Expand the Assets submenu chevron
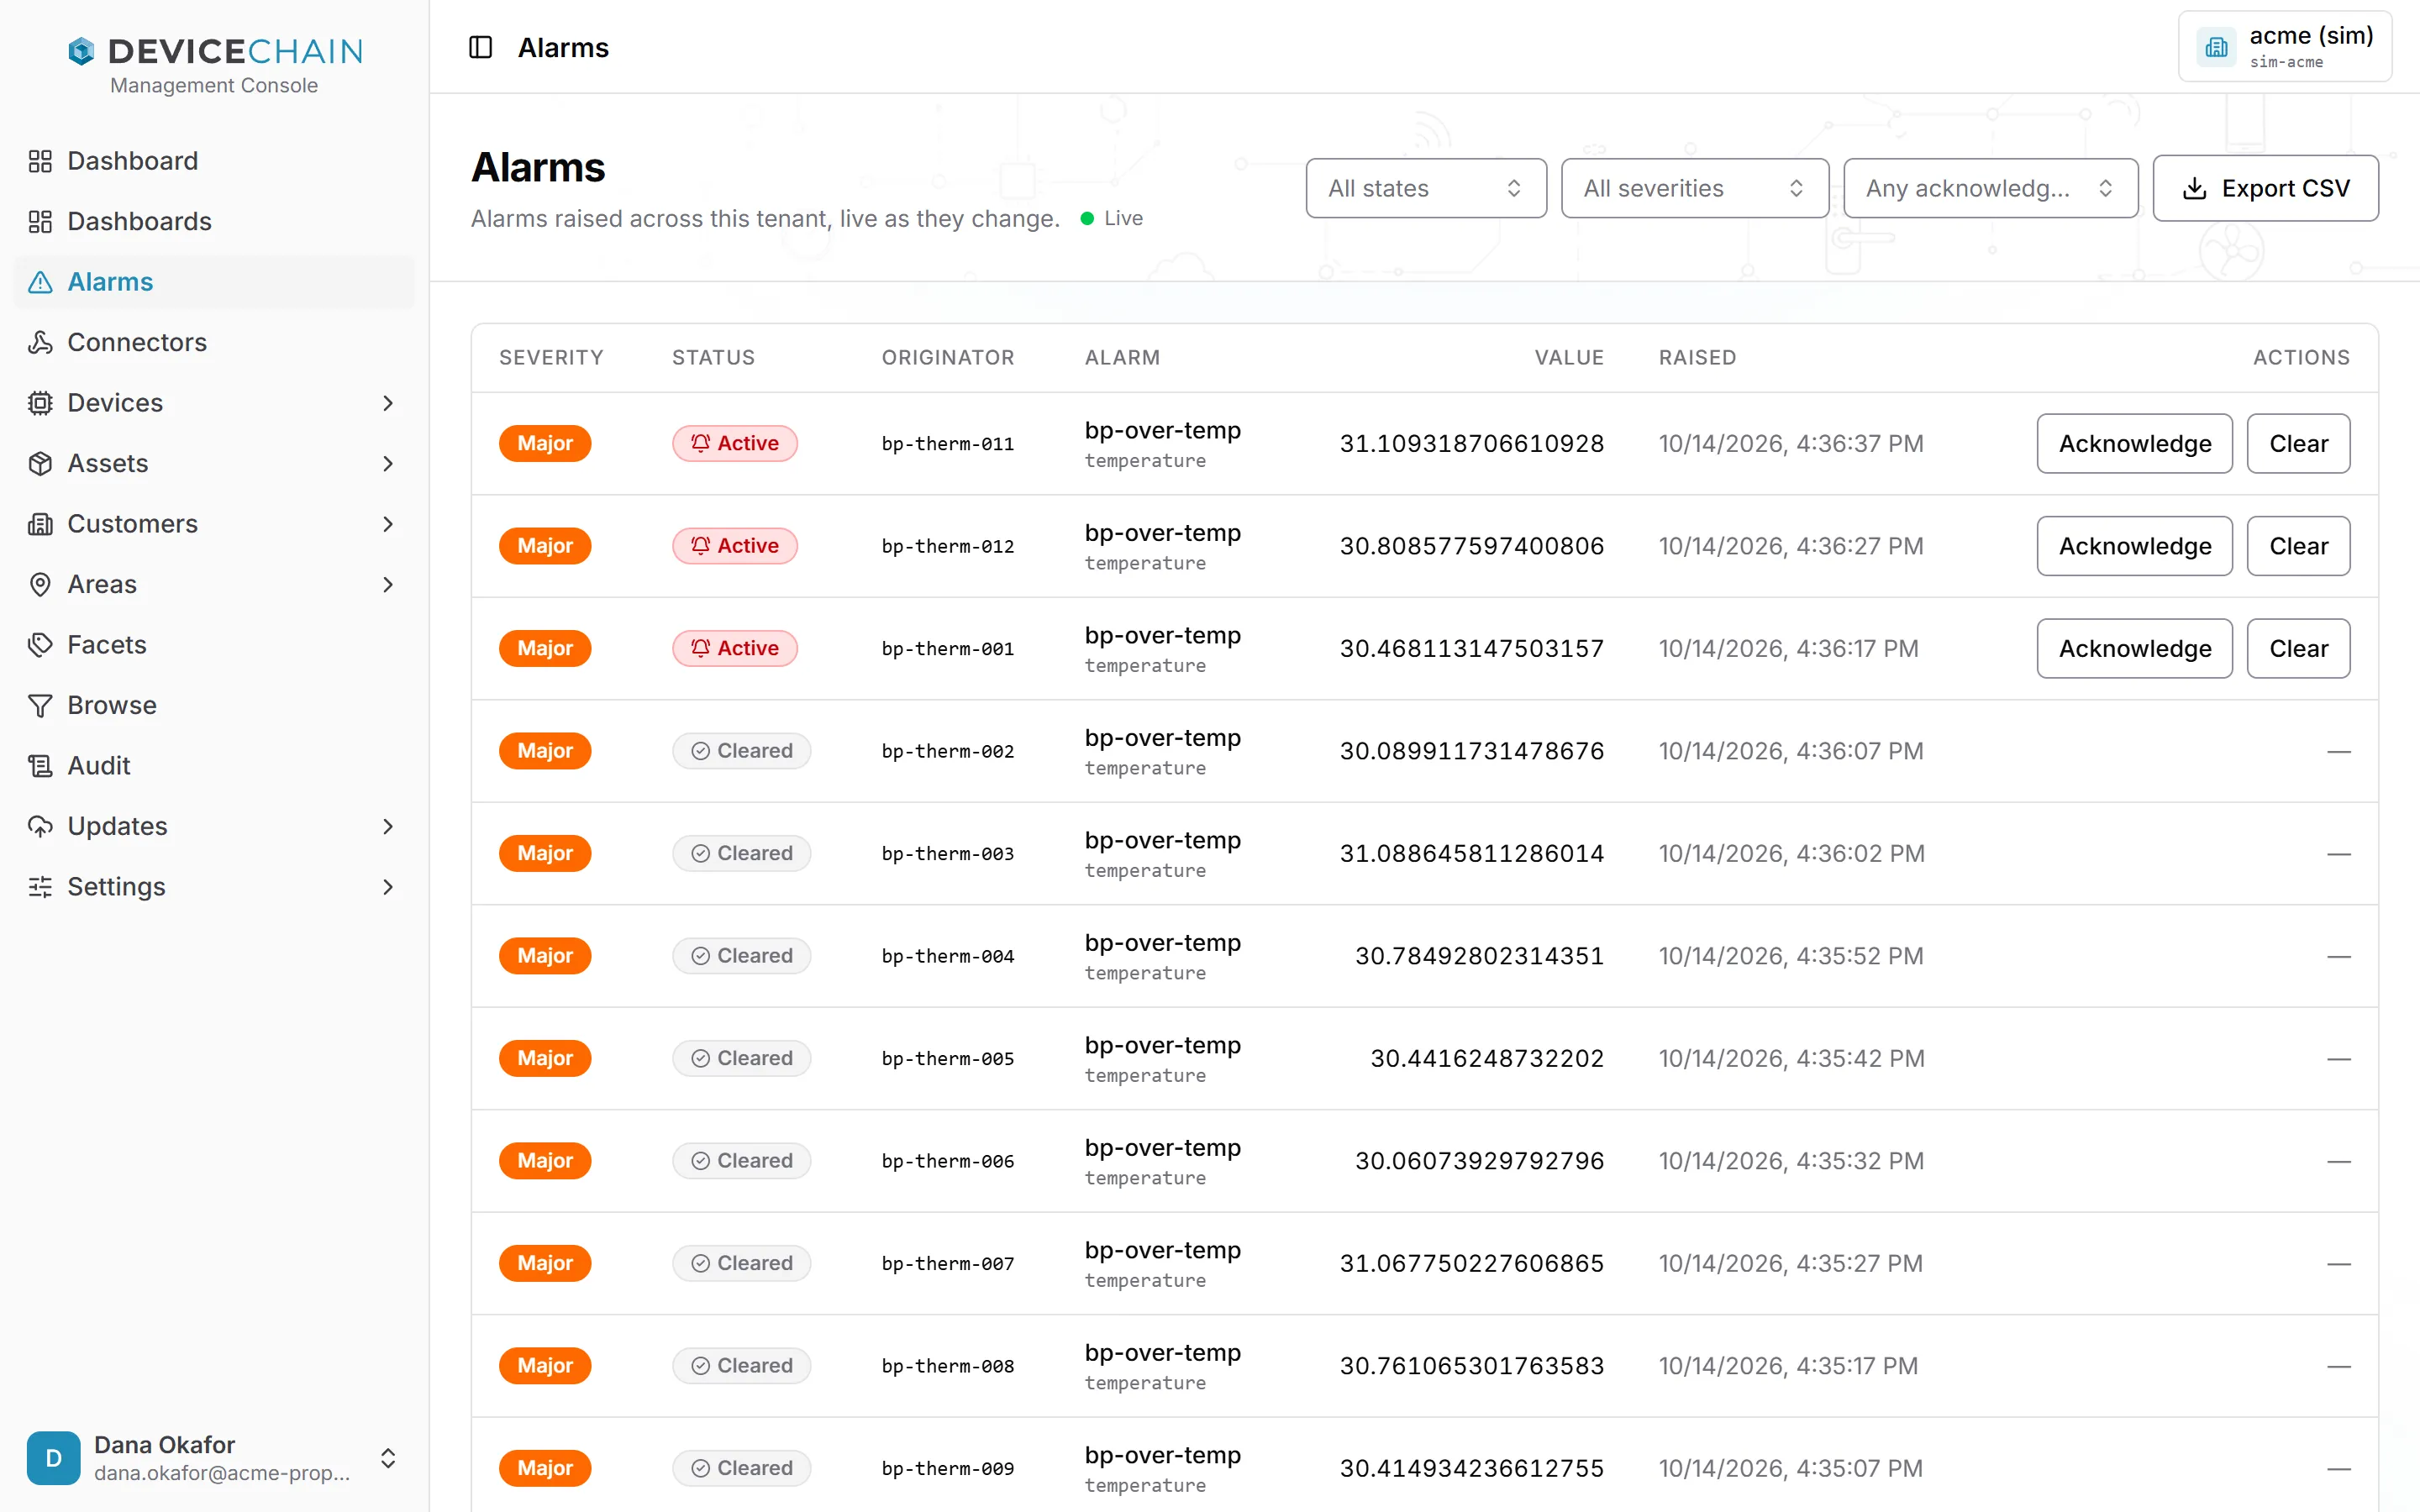This screenshot has height=1512, width=2420. [388, 463]
